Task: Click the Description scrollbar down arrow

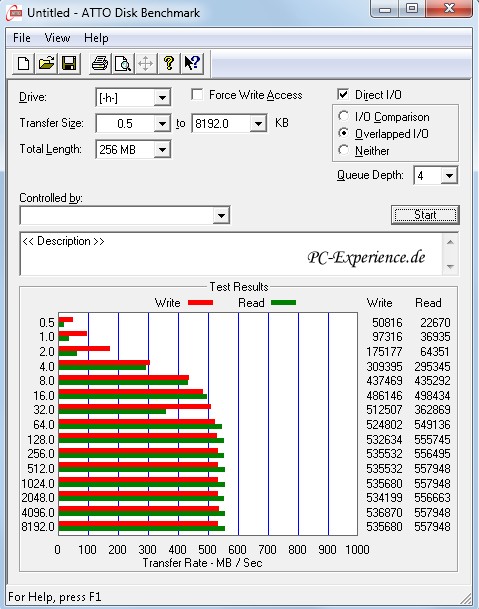Action: (450, 267)
